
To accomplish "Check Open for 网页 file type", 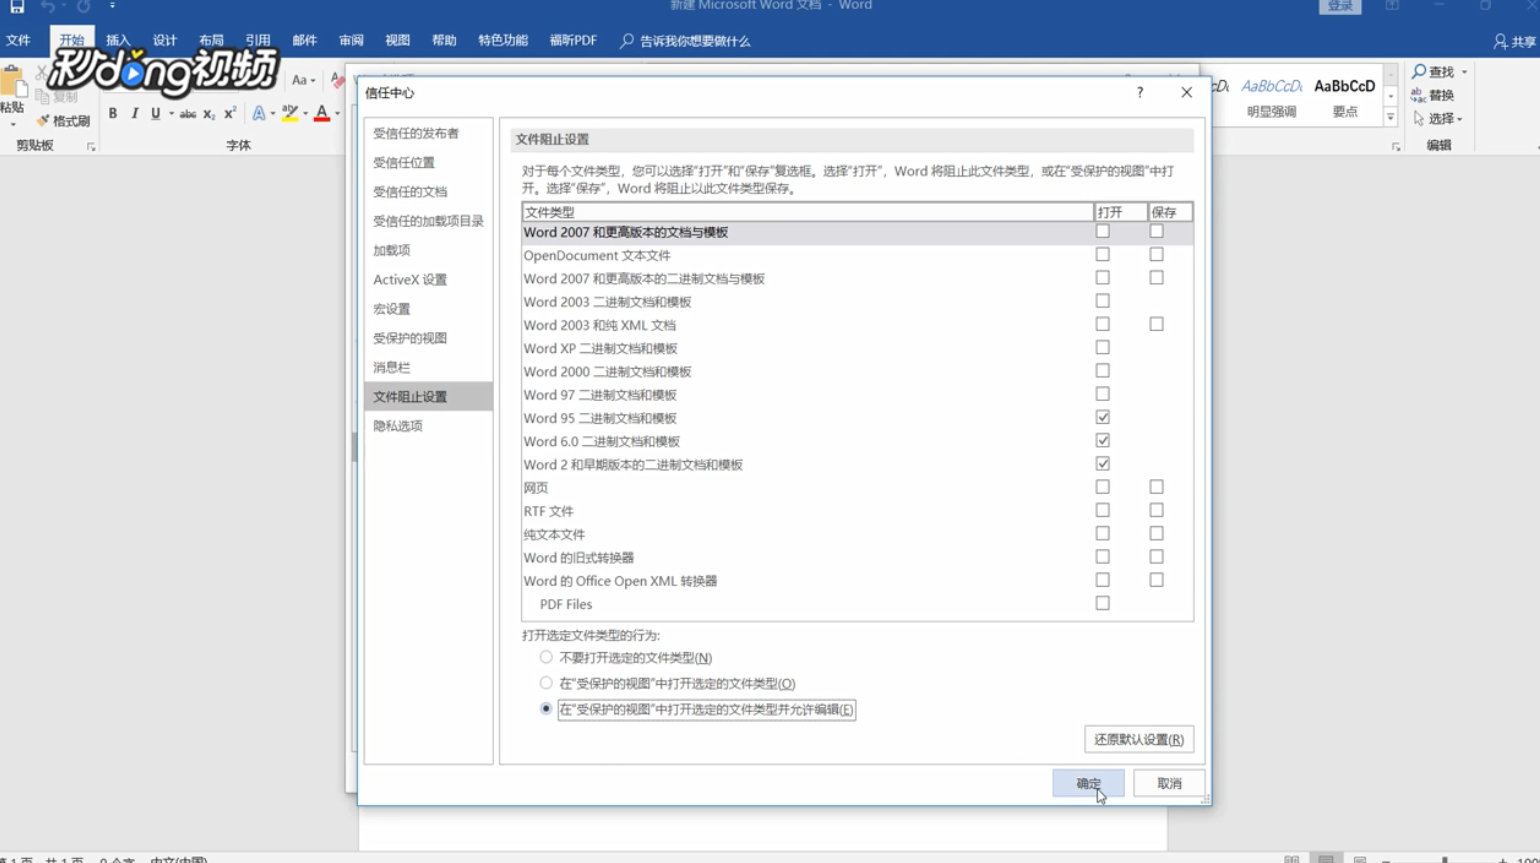I will pos(1102,487).
